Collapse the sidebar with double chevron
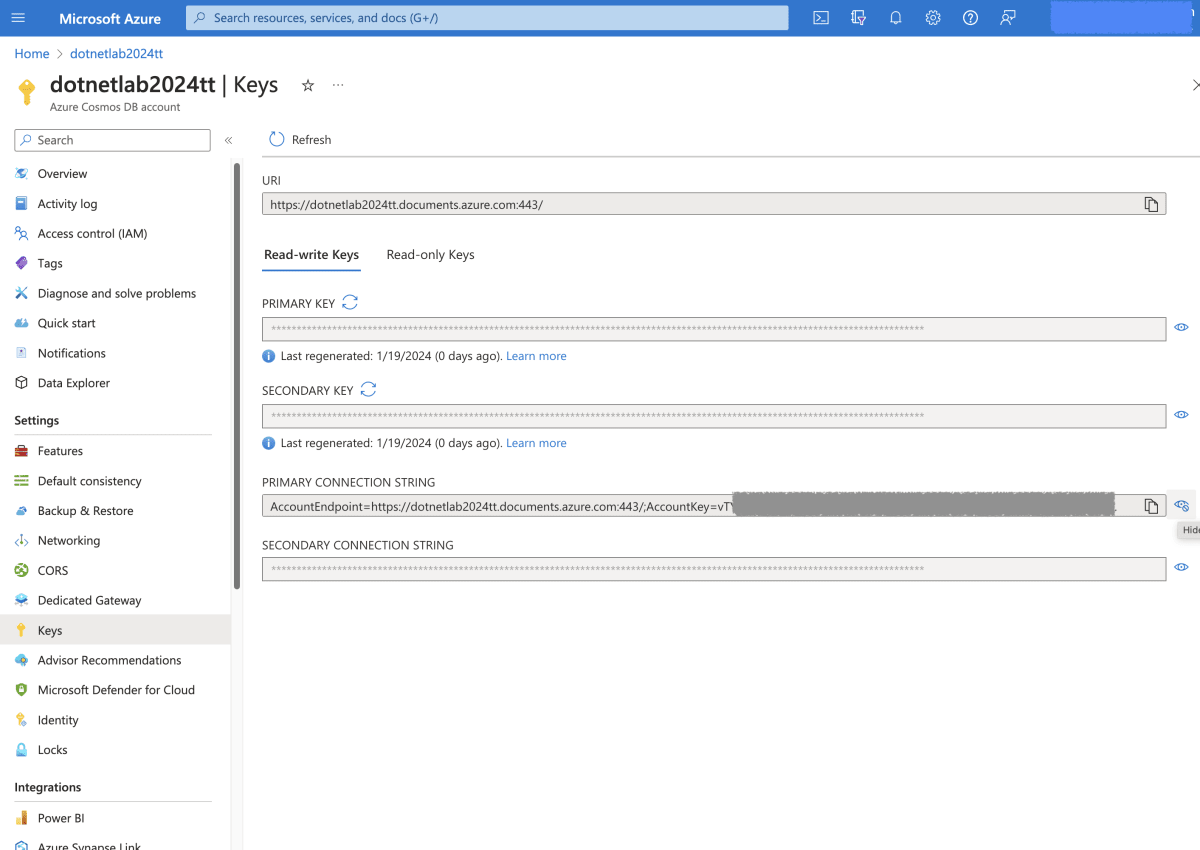This screenshot has height=850, width=1200. pyautogui.click(x=228, y=141)
